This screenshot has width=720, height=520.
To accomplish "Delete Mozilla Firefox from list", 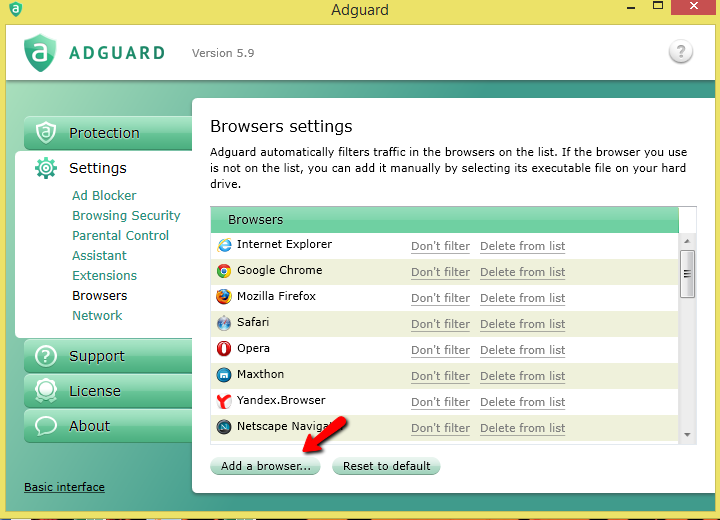I will (x=523, y=298).
